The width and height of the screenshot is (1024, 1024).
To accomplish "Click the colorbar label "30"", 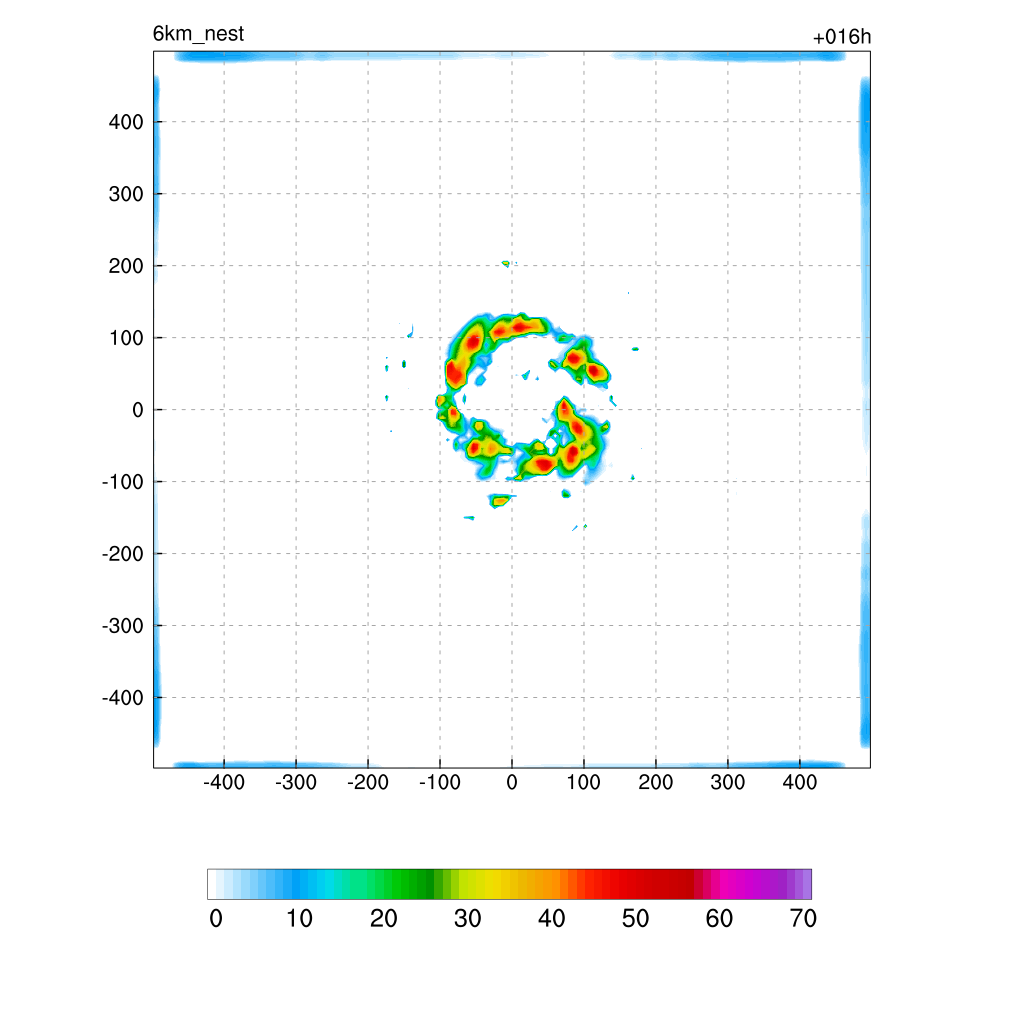I will click(468, 919).
